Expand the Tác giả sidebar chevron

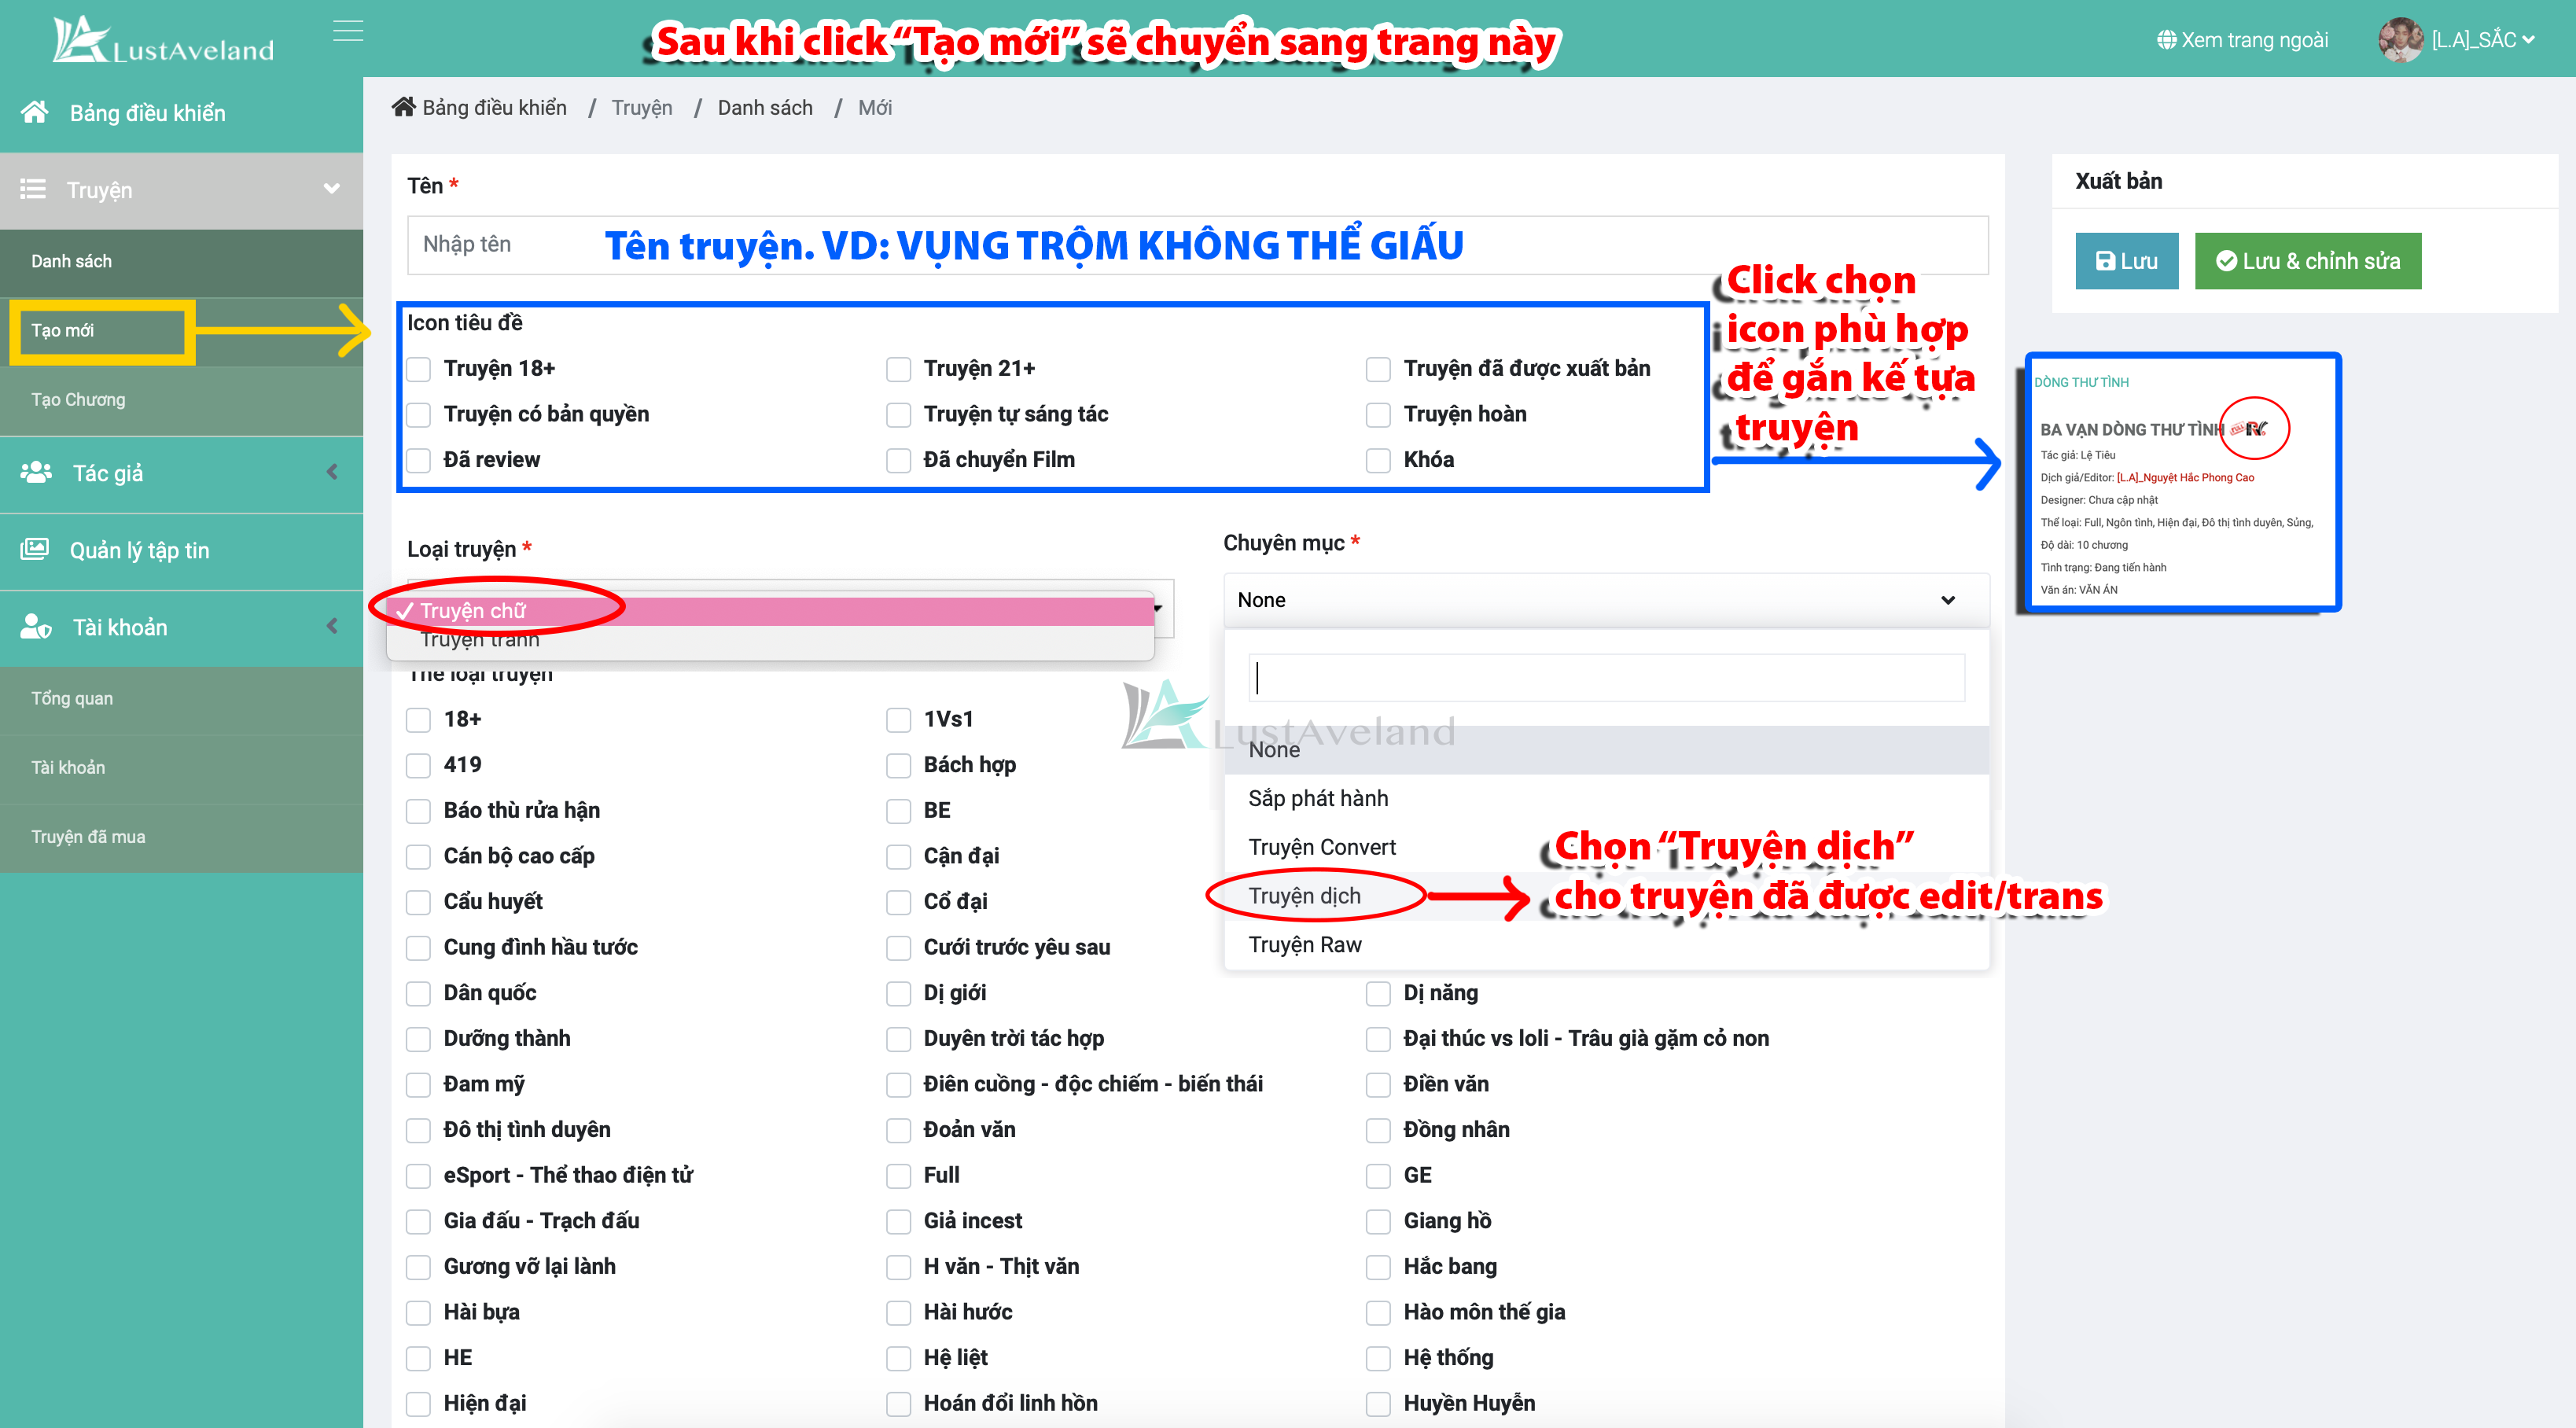332,472
